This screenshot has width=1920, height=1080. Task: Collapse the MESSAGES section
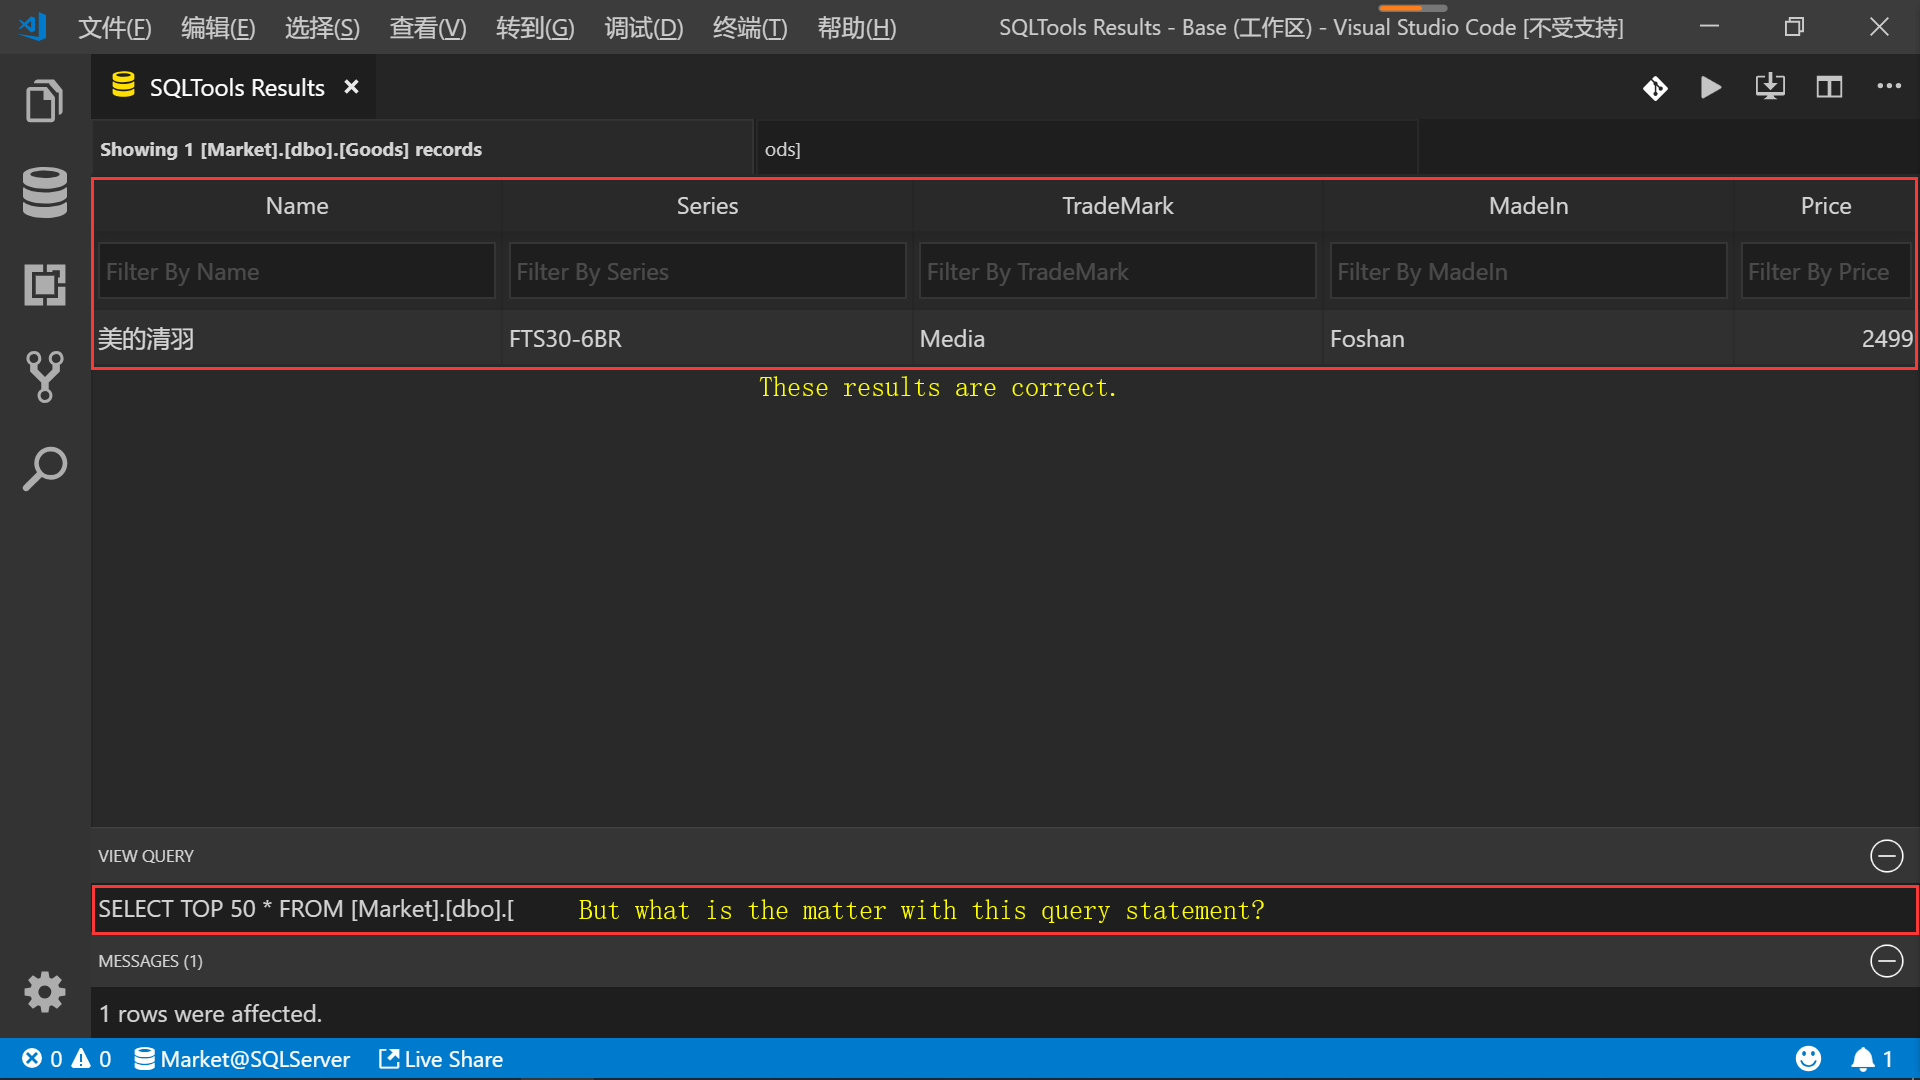point(1886,961)
